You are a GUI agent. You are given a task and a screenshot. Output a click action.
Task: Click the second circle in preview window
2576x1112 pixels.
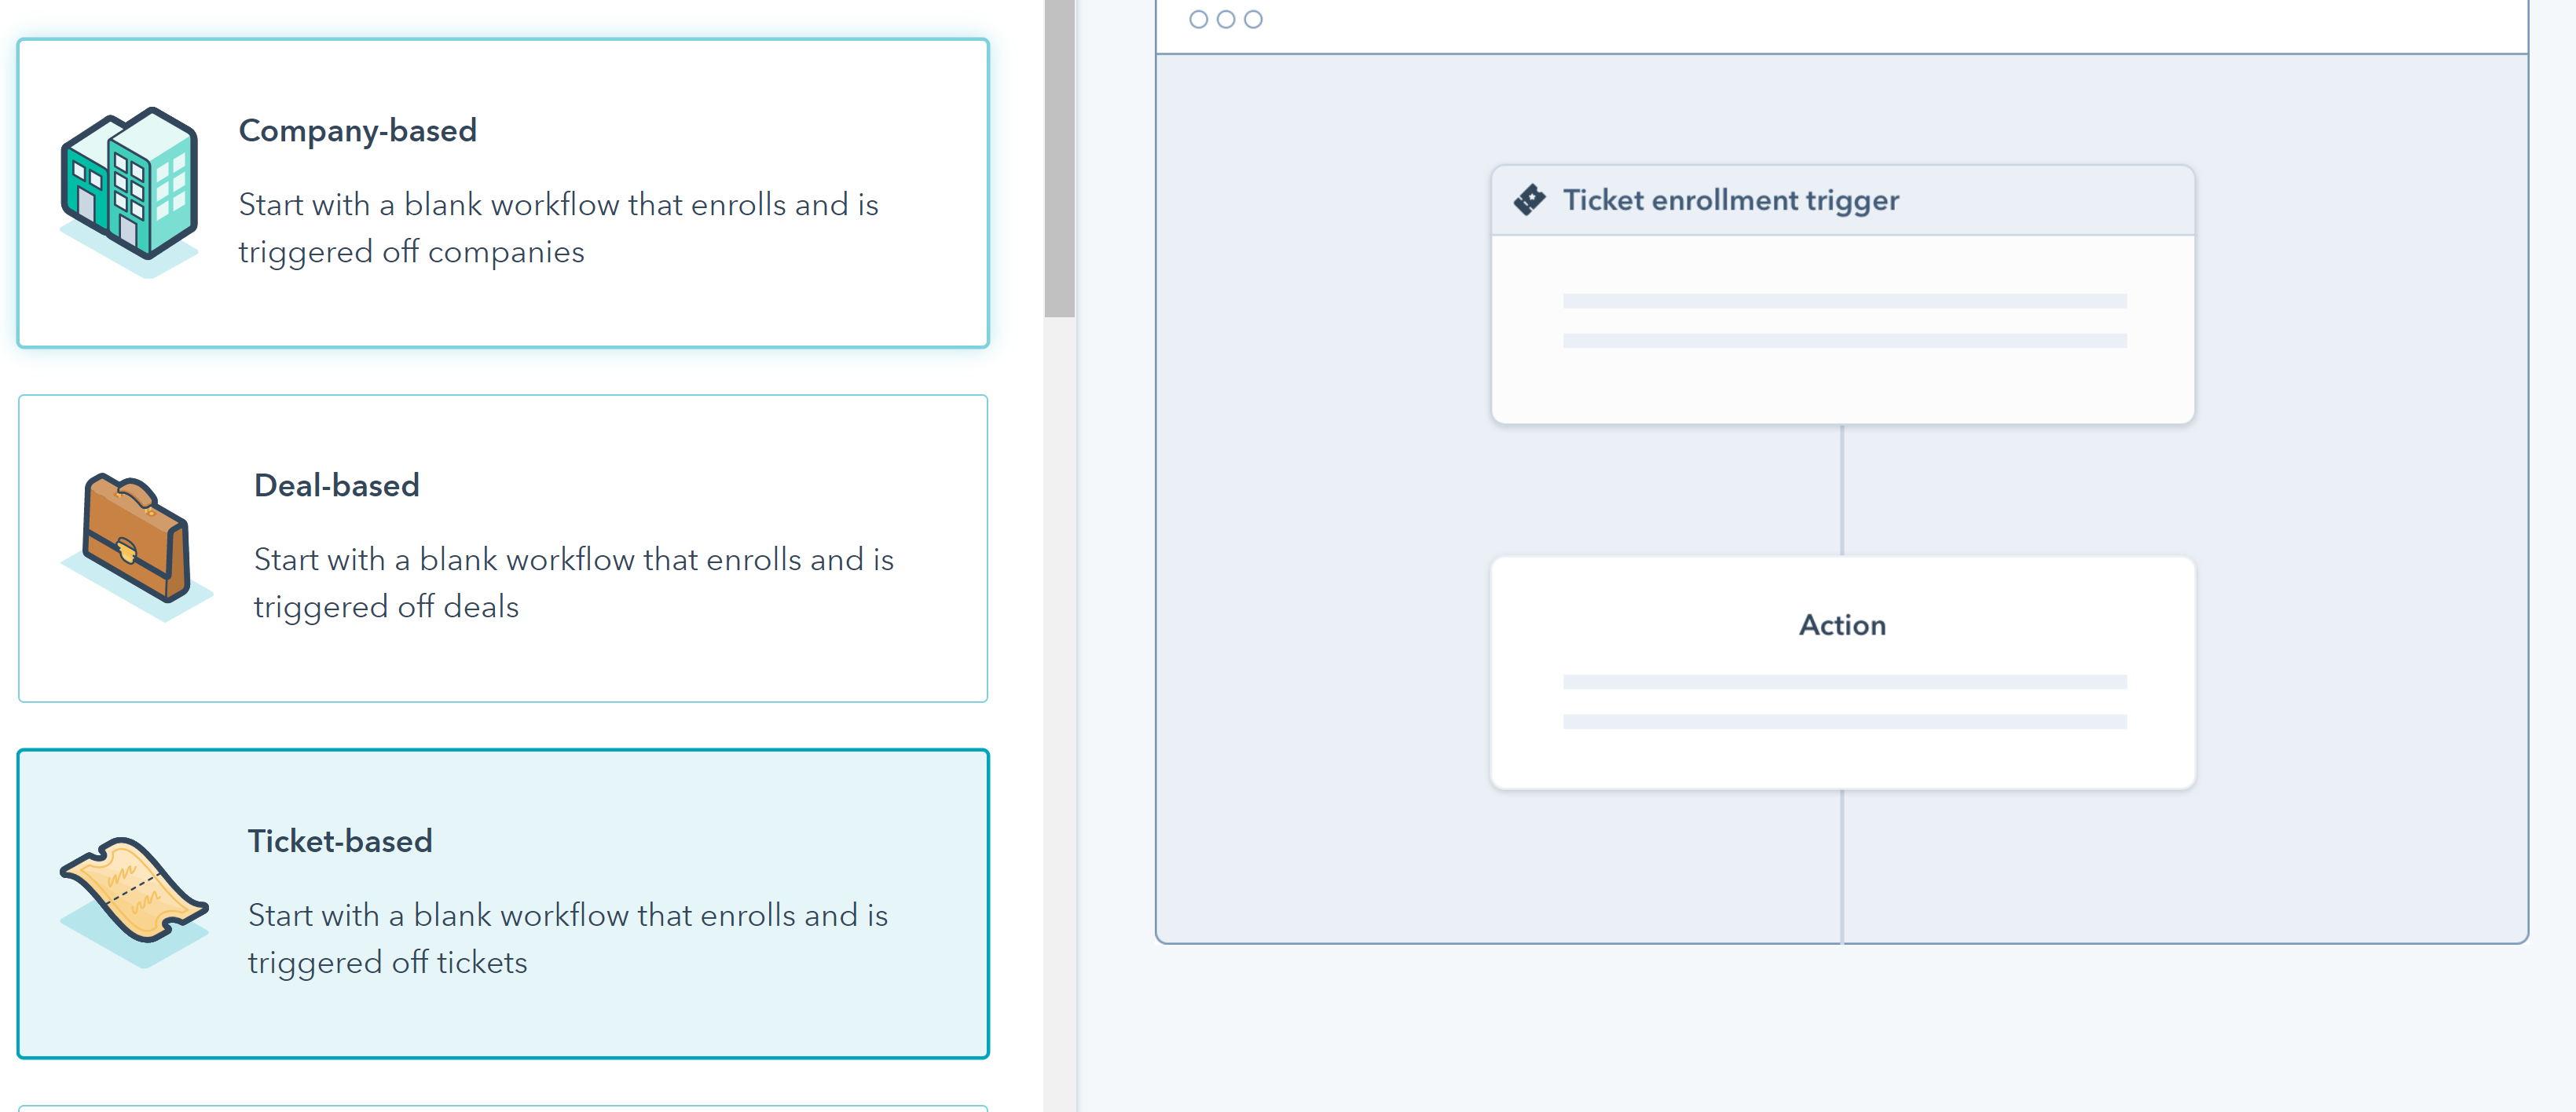coord(1226,19)
